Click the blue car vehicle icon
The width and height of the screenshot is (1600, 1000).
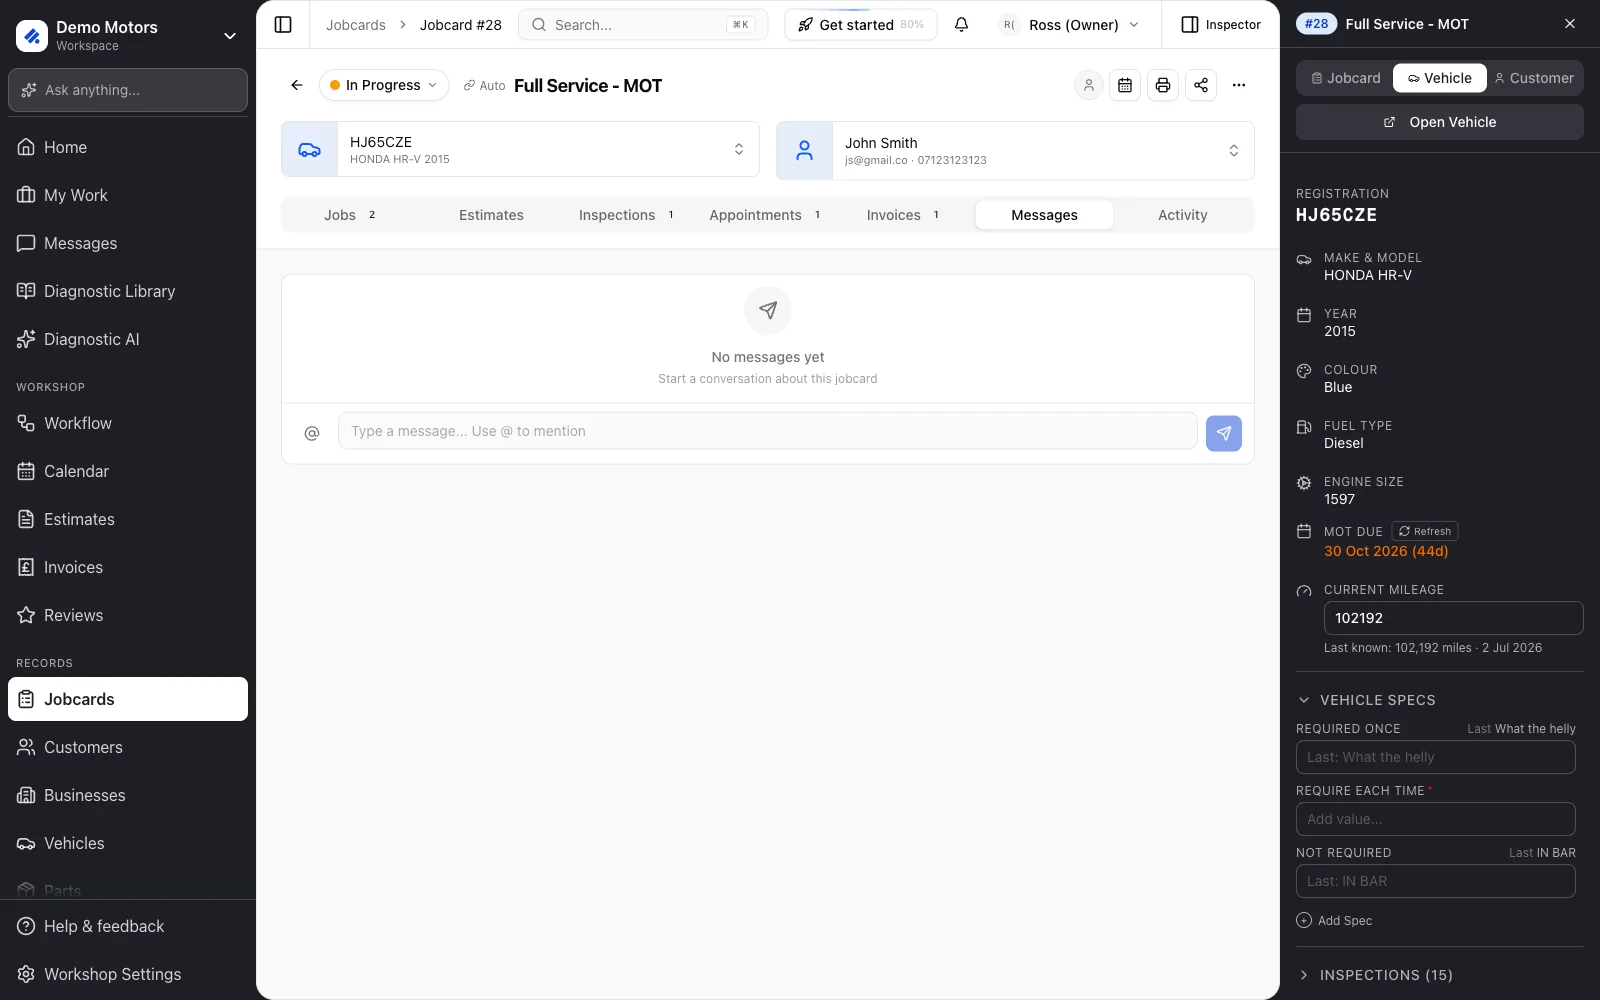[x=310, y=150]
